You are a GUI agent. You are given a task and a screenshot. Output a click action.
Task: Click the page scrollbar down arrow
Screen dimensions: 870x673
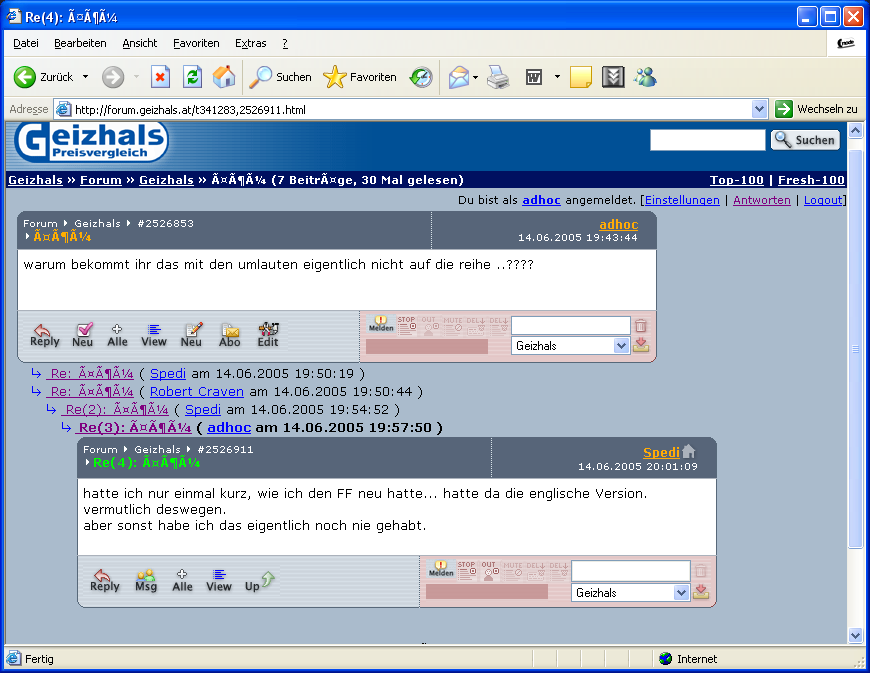pos(855,635)
